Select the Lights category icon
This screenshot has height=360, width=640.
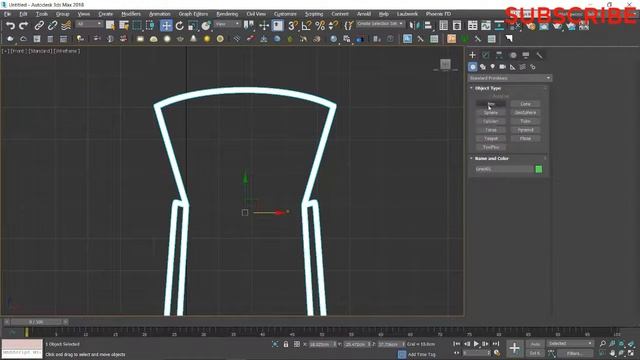coord(493,67)
